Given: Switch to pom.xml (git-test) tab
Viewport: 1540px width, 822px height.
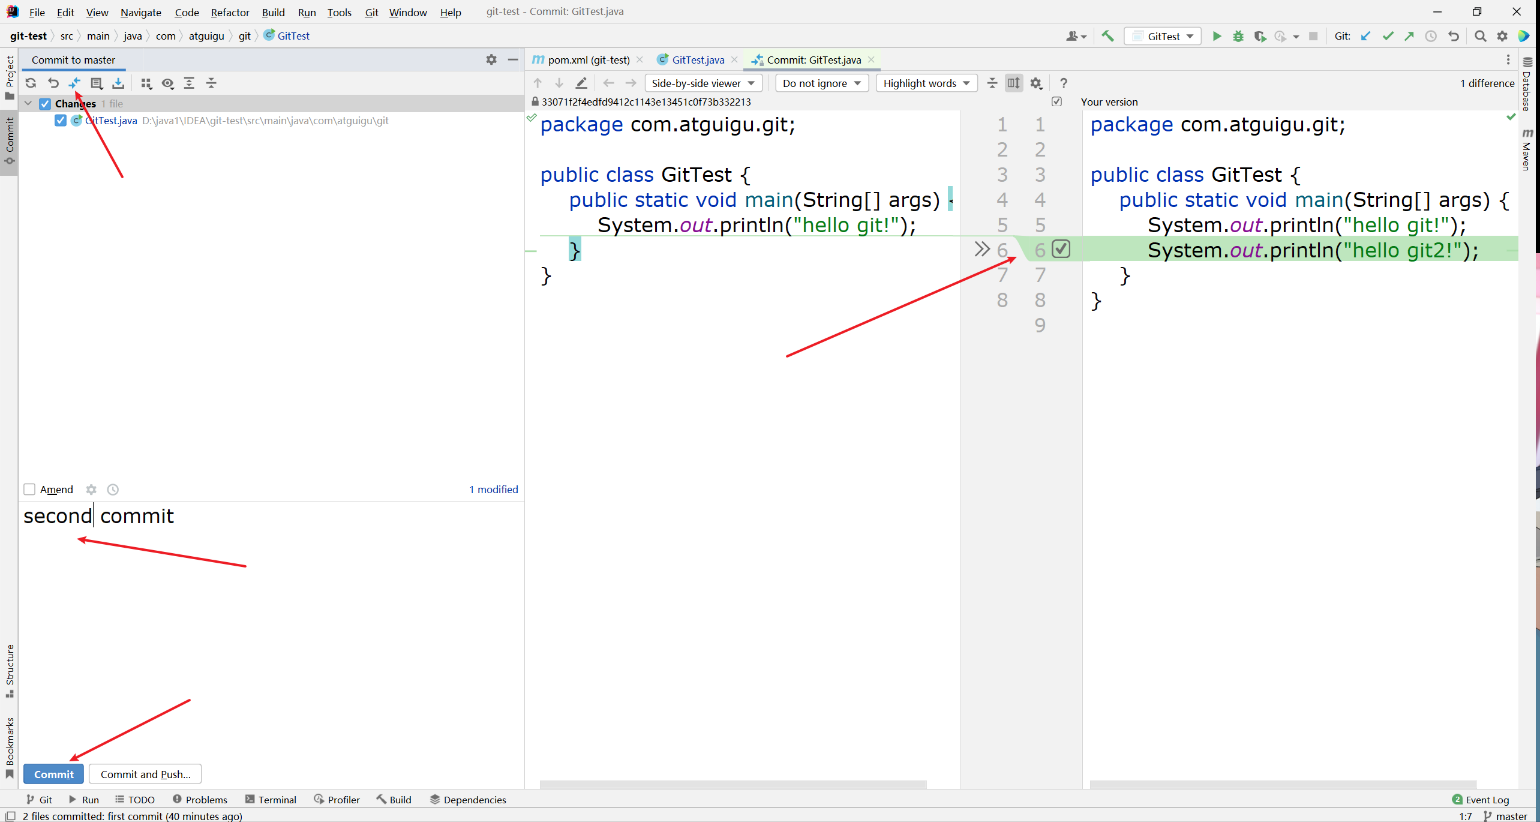Looking at the screenshot, I should 589,60.
